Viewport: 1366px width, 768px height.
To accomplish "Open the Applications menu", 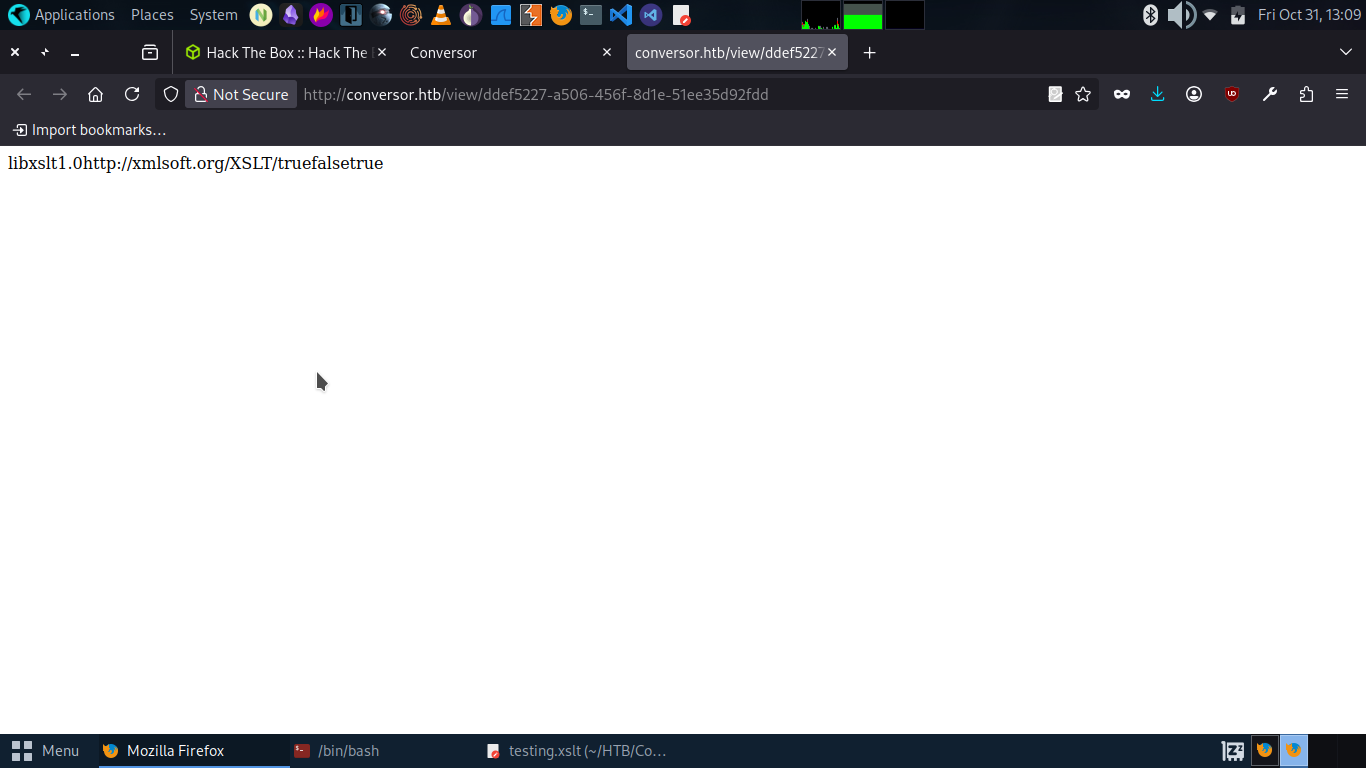I will (62, 15).
